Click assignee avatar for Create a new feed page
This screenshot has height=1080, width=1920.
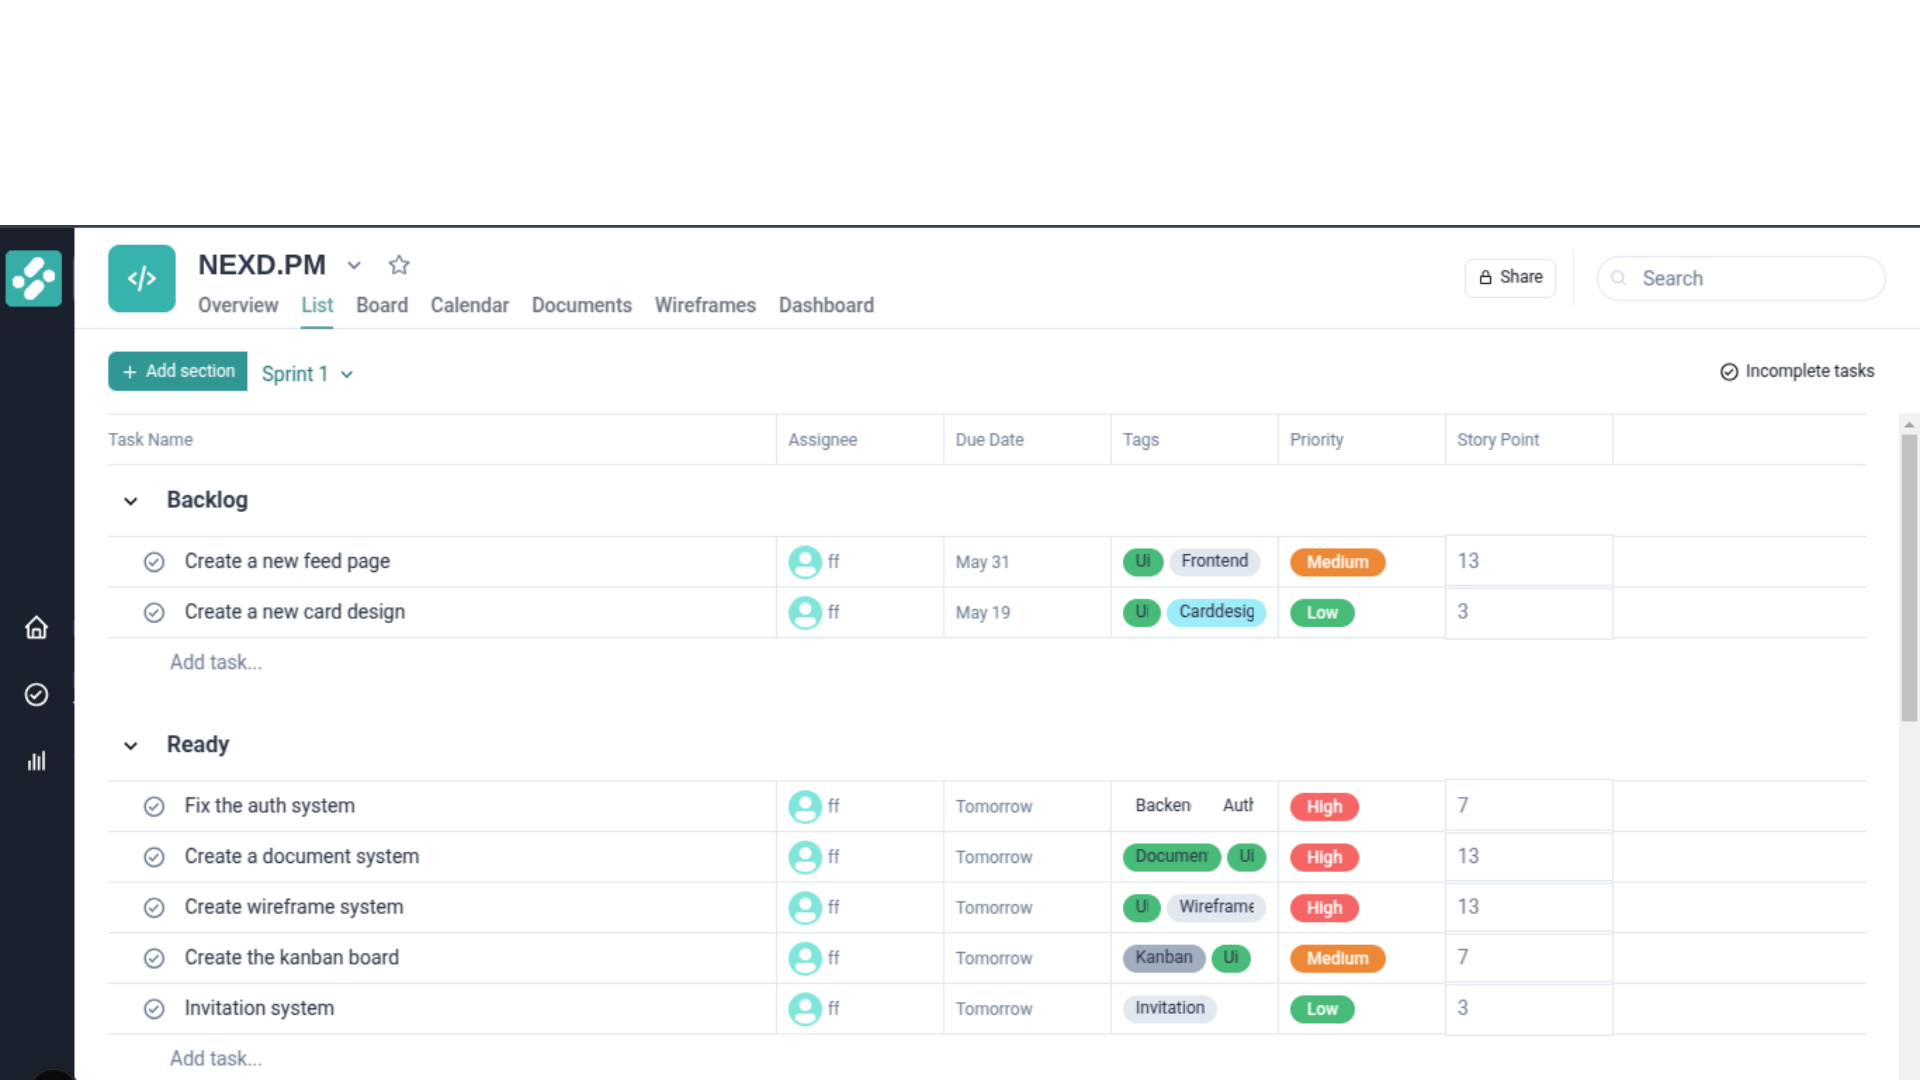click(805, 562)
